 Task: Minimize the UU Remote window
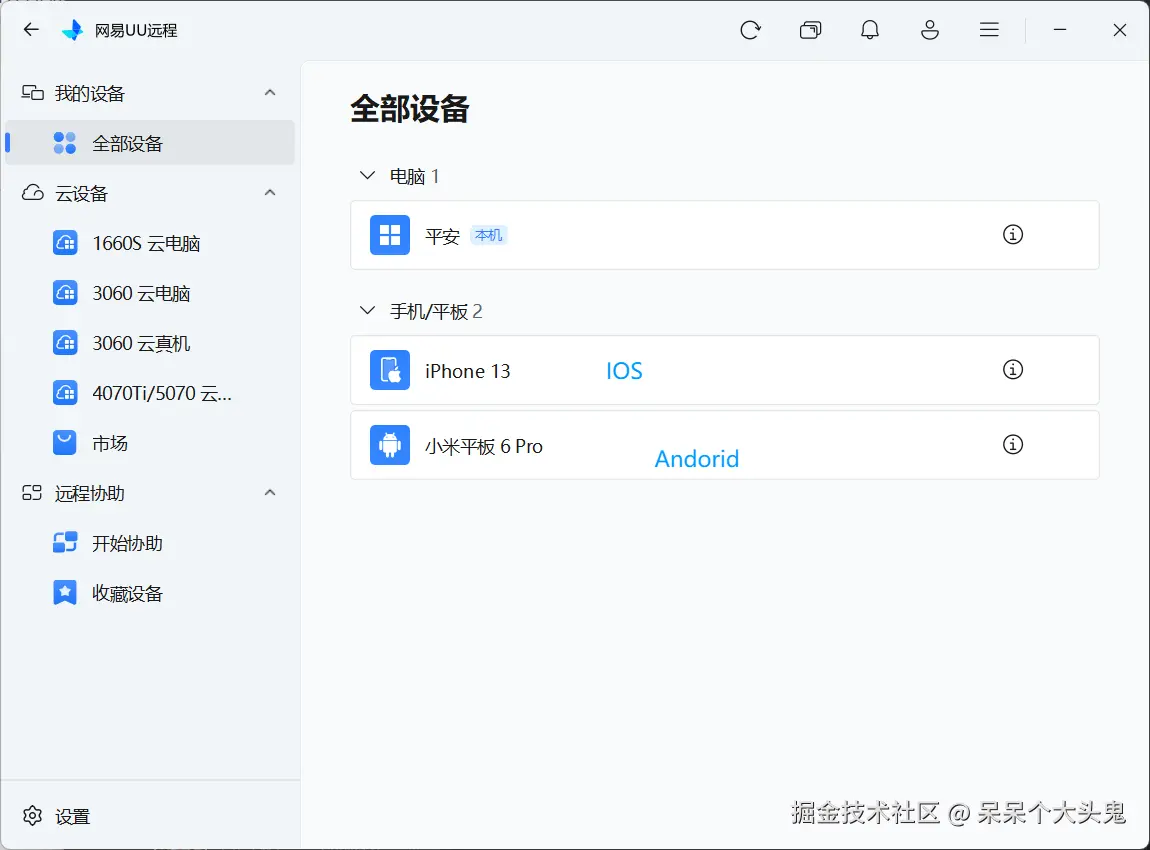pos(1060,30)
